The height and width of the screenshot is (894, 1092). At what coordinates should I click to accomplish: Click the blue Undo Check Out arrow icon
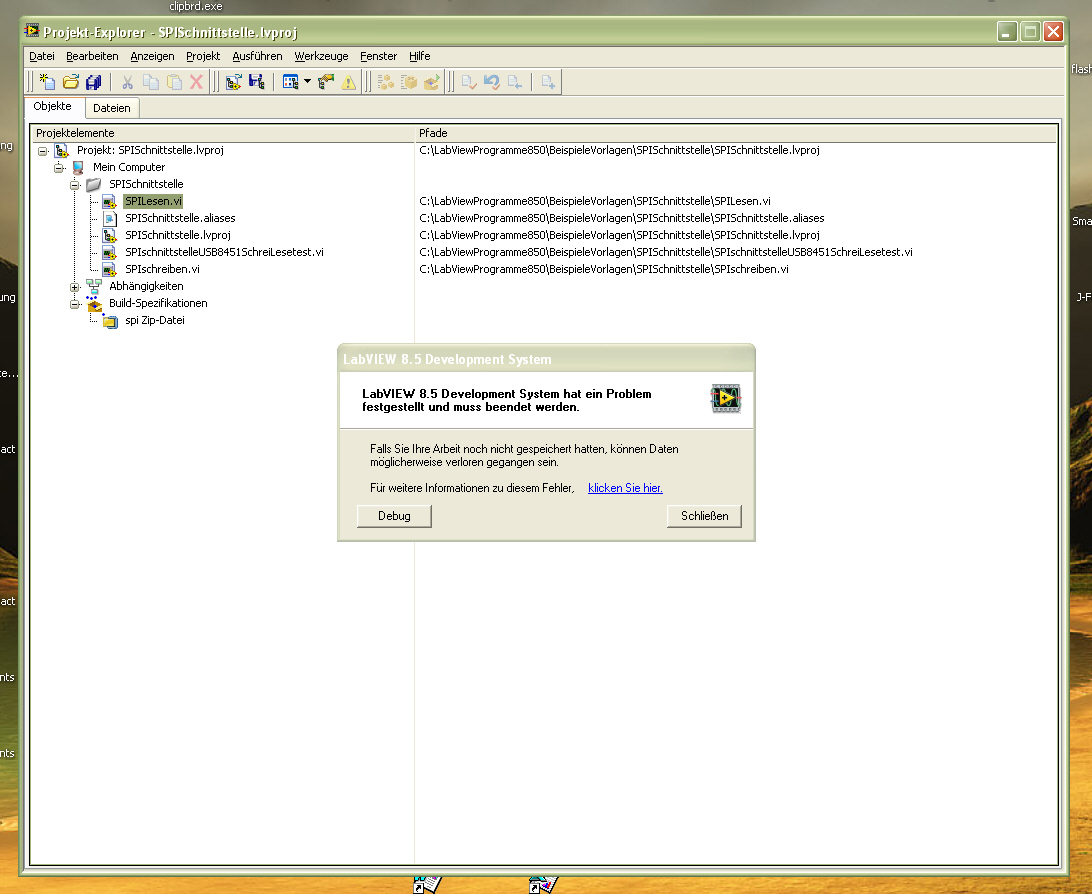[x=492, y=82]
